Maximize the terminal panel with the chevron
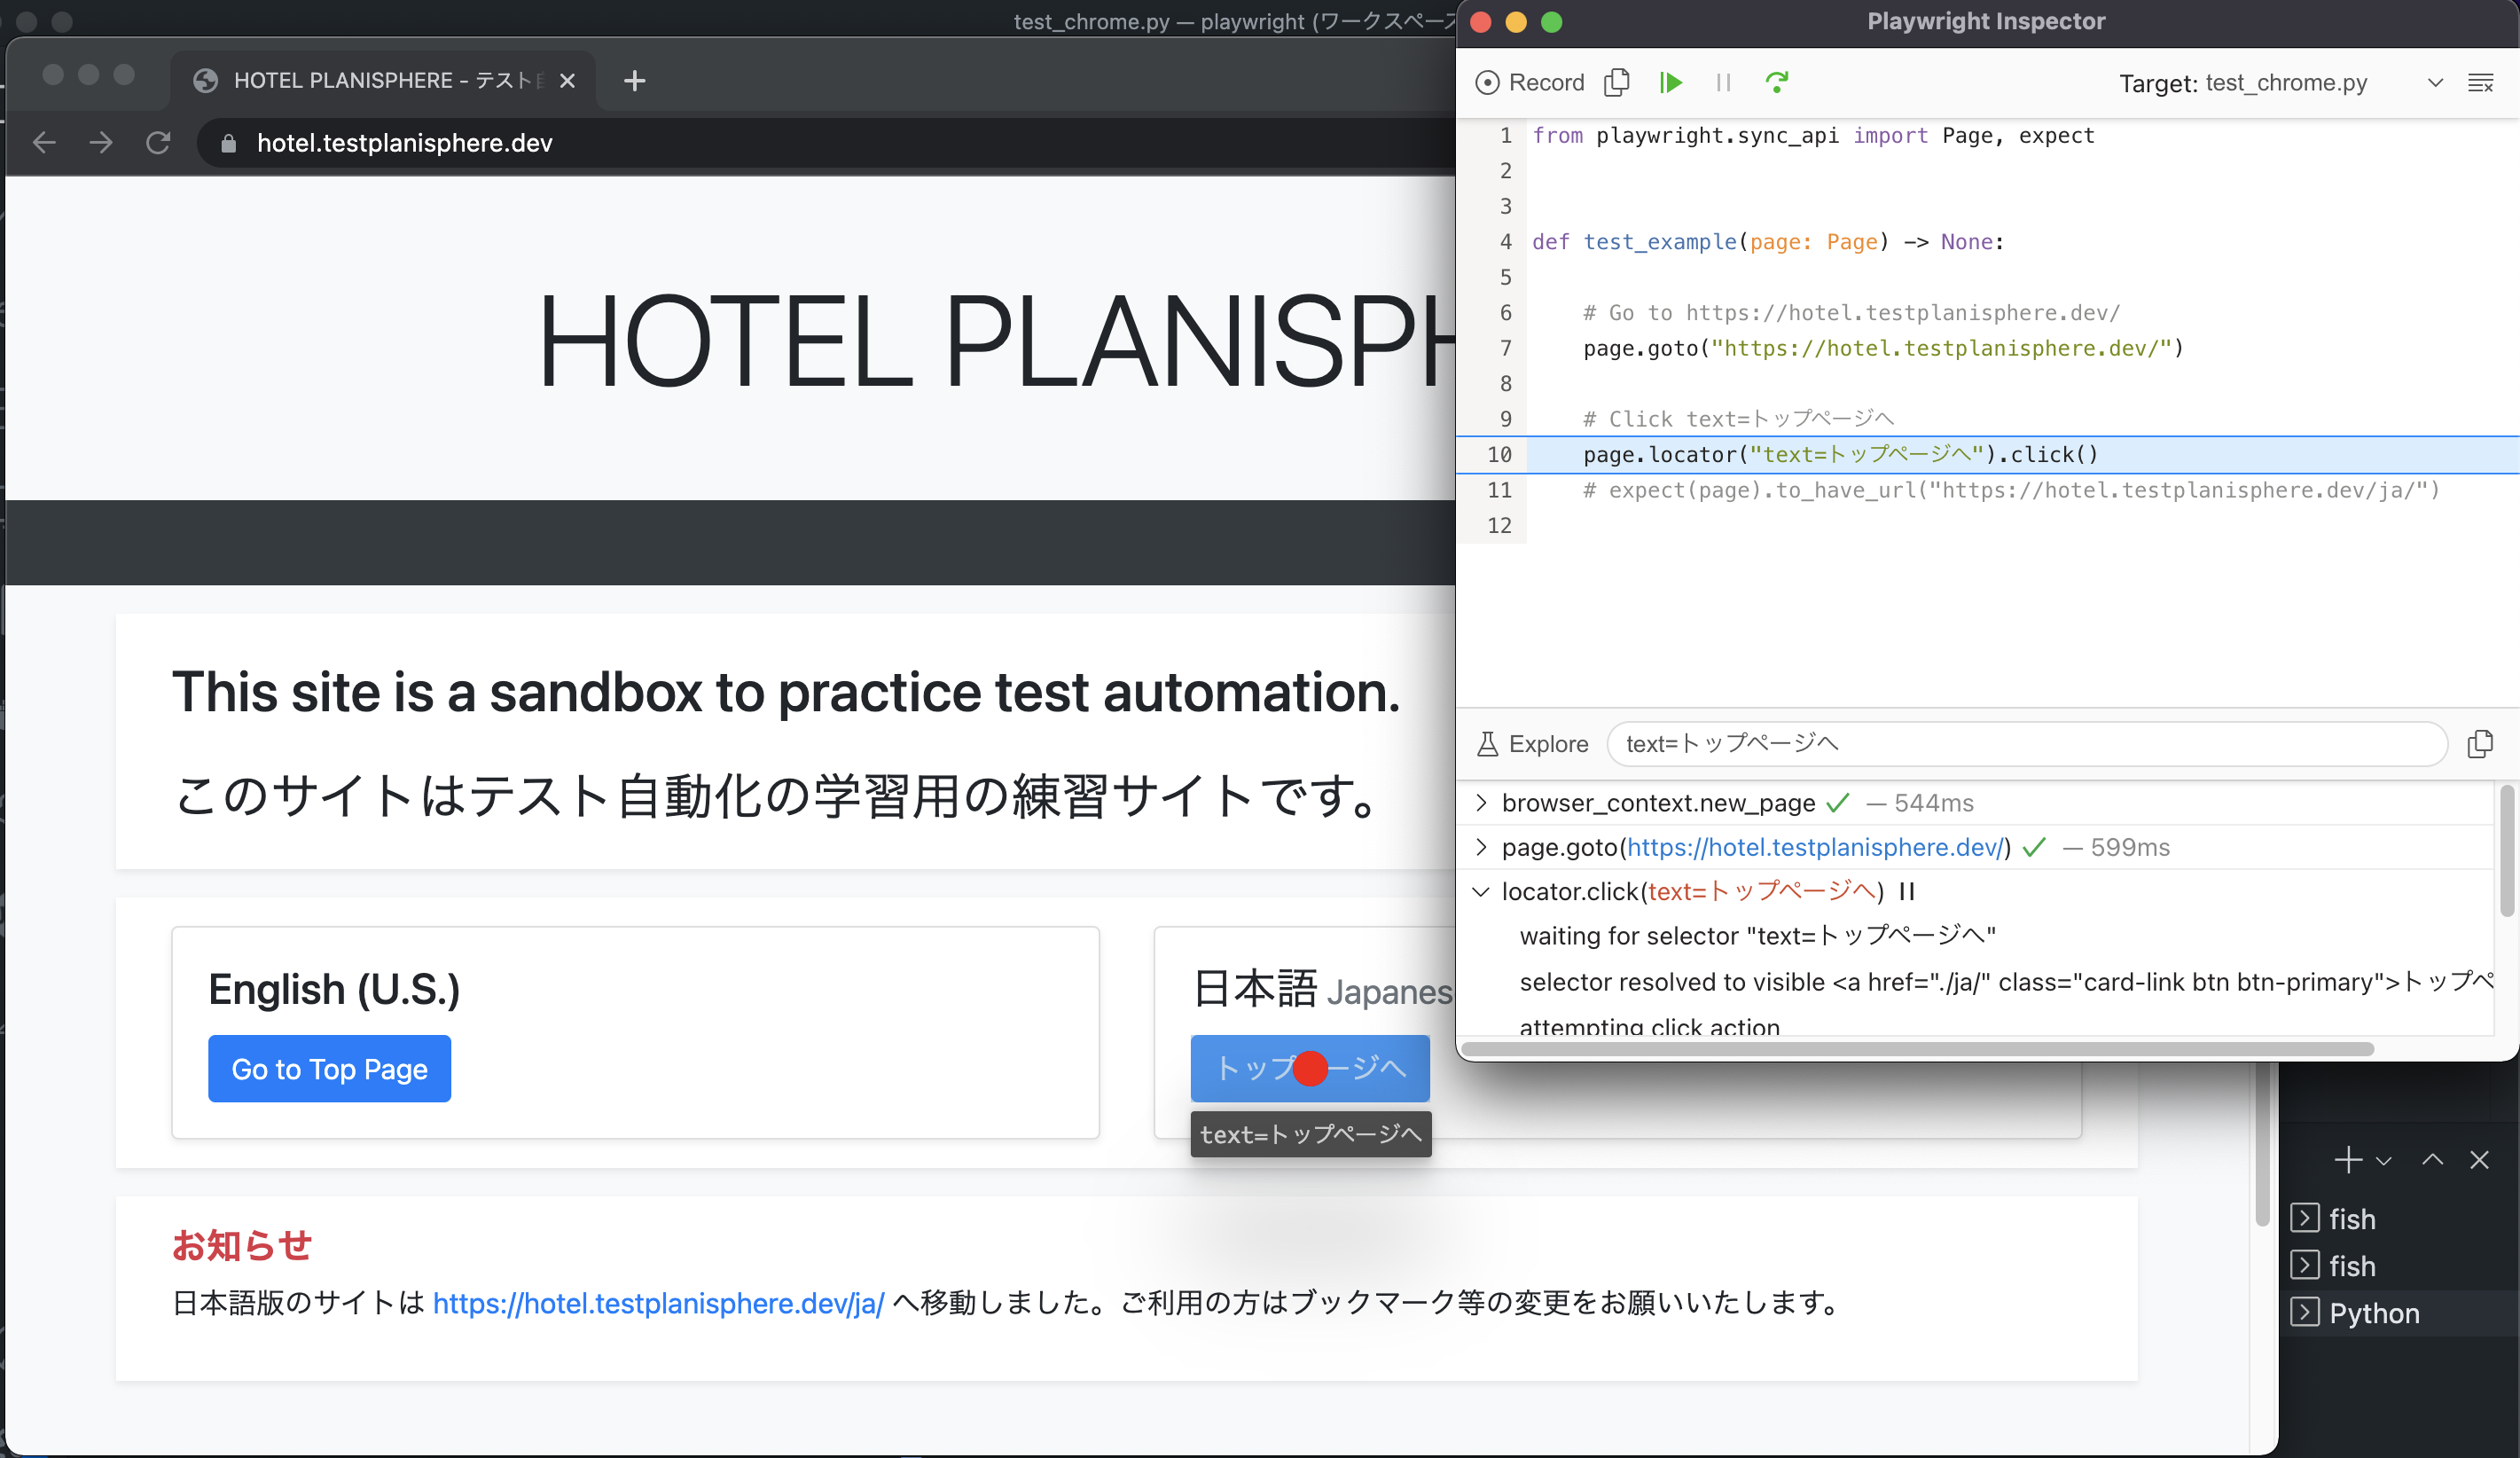Viewport: 2520px width, 1458px height. pos(2432,1160)
